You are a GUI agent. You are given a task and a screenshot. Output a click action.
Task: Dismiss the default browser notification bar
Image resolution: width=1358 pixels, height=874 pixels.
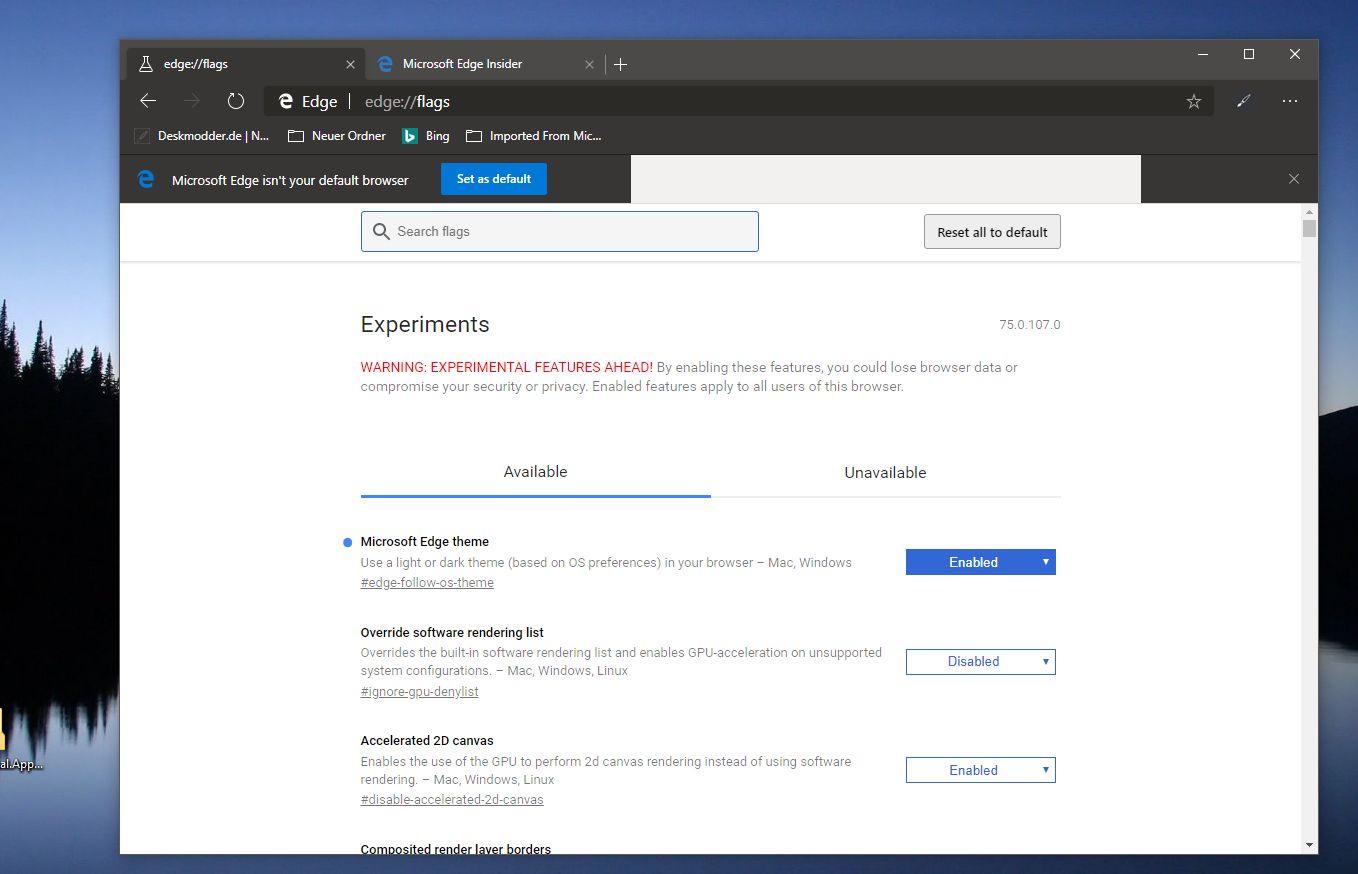tap(1294, 179)
